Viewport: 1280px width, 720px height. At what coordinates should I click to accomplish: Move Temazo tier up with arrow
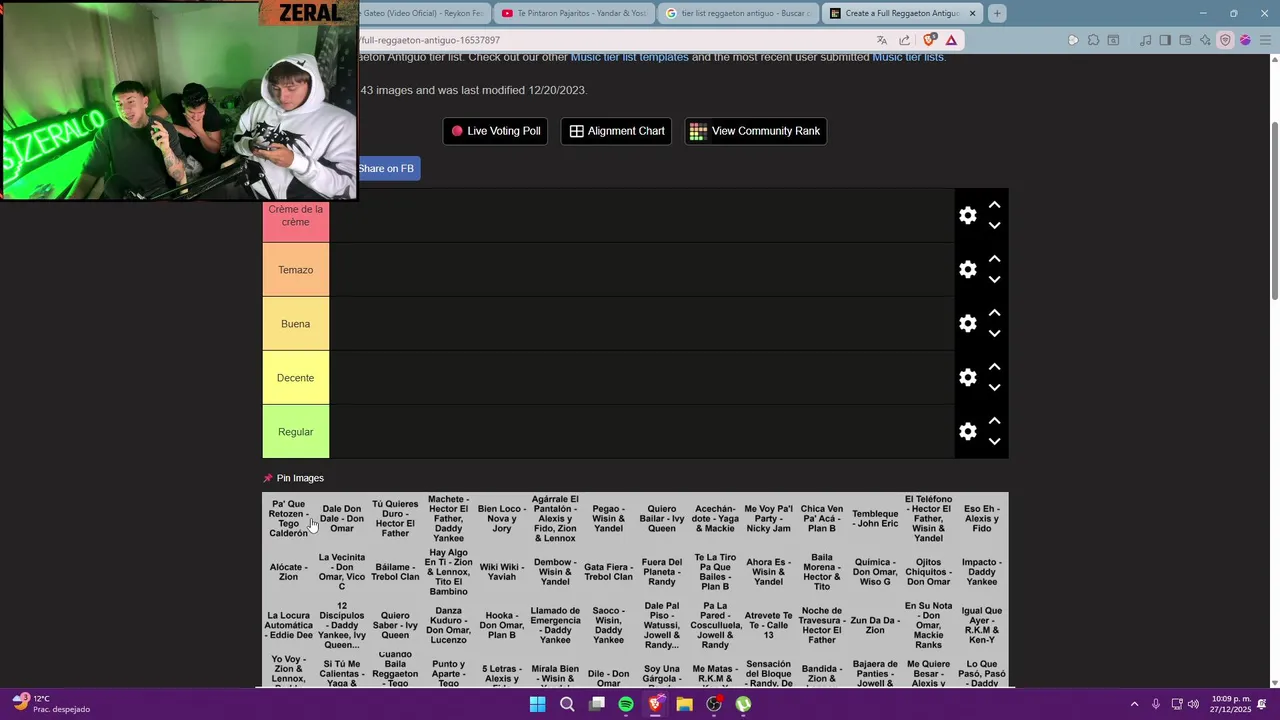tap(994, 258)
